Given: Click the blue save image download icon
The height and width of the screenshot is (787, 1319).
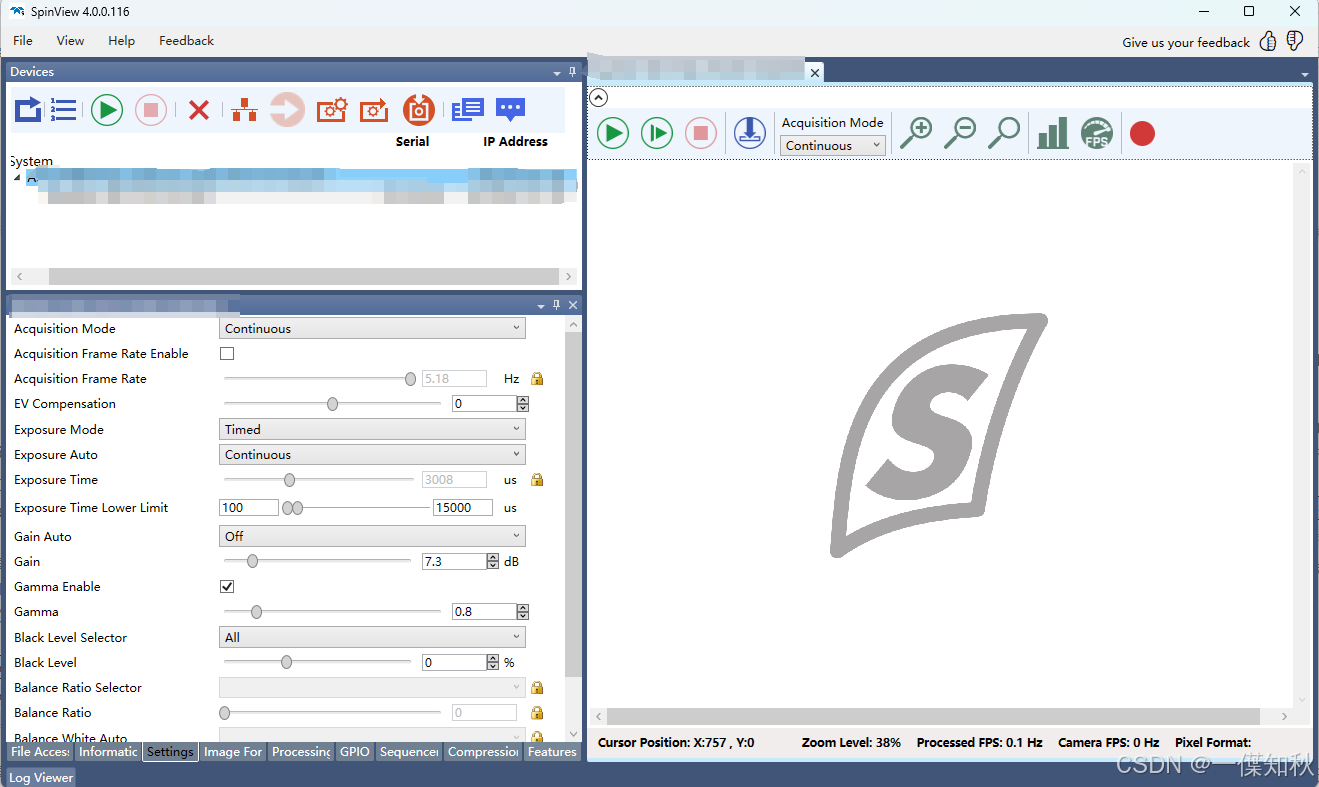Looking at the screenshot, I should 750,133.
